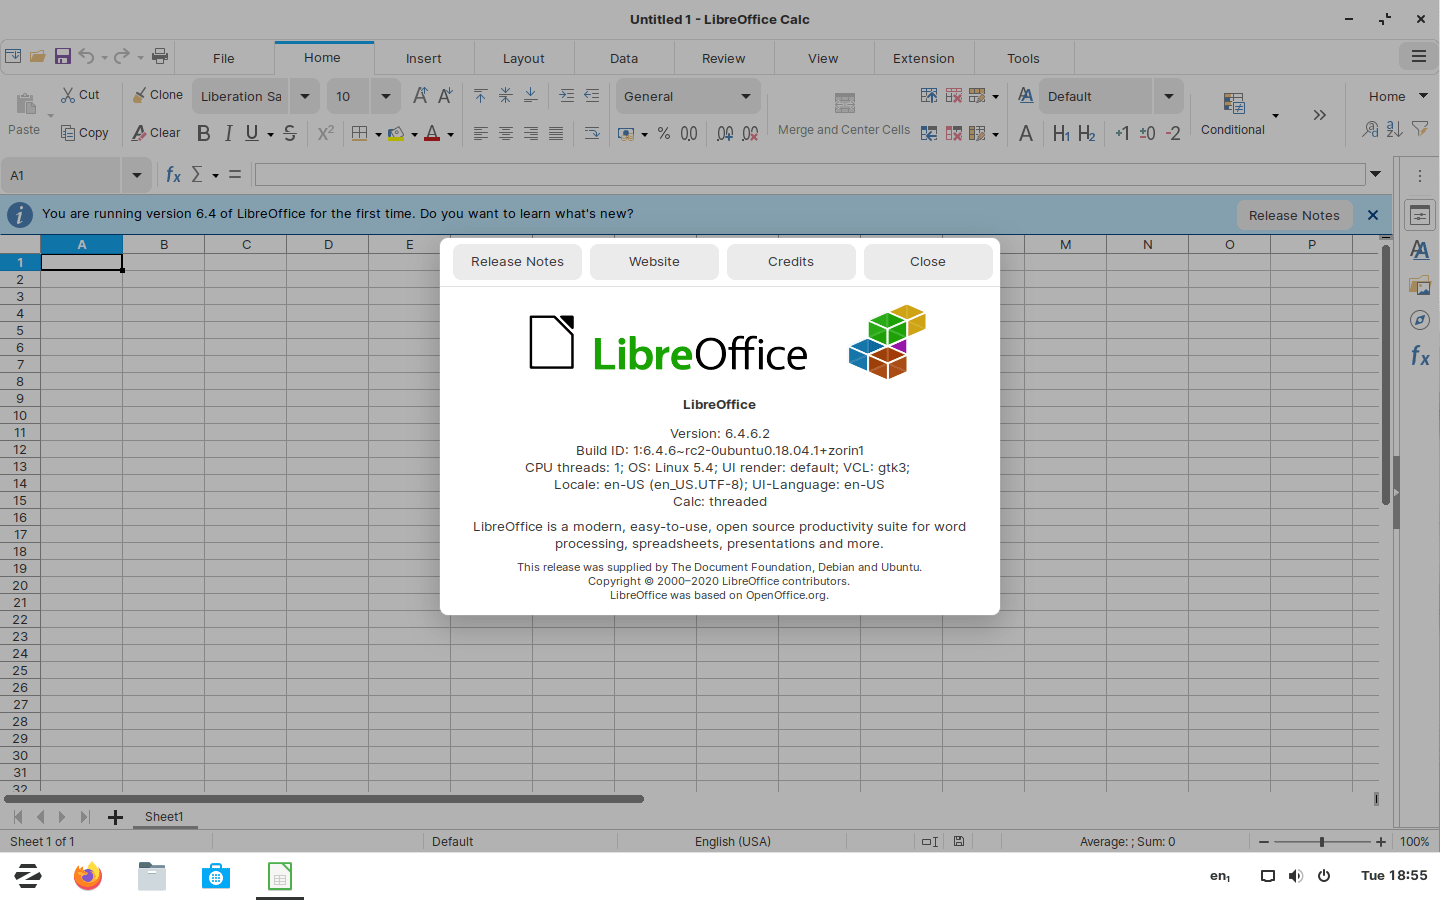This screenshot has width=1440, height=900.
Task: Click the equals Formula icon
Action: (235, 175)
